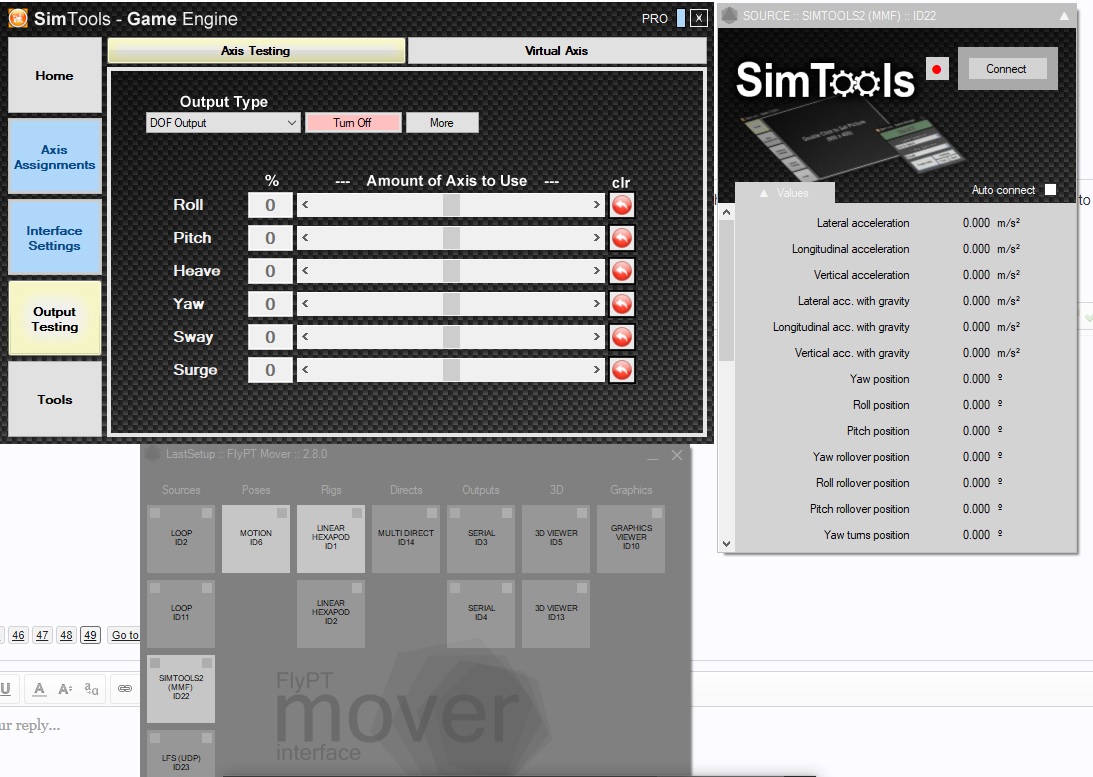Click the text color icon in reply editor

(40, 688)
